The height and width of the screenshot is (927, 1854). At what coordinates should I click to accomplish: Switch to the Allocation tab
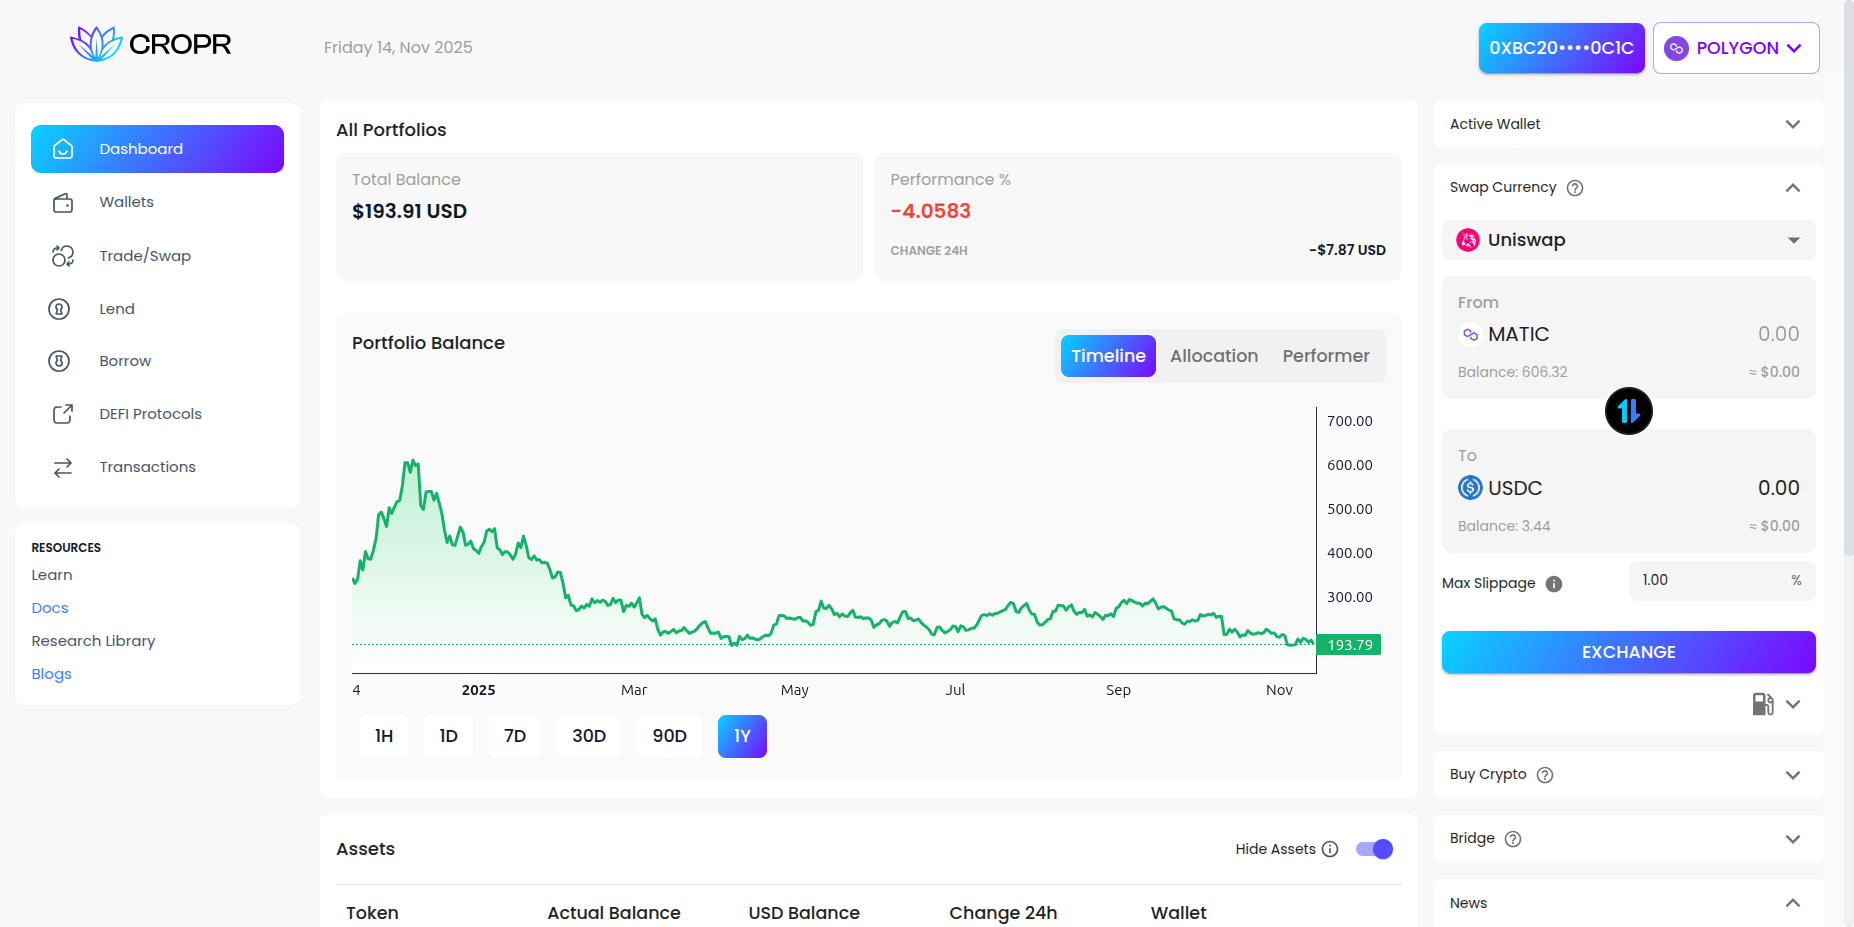1214,356
